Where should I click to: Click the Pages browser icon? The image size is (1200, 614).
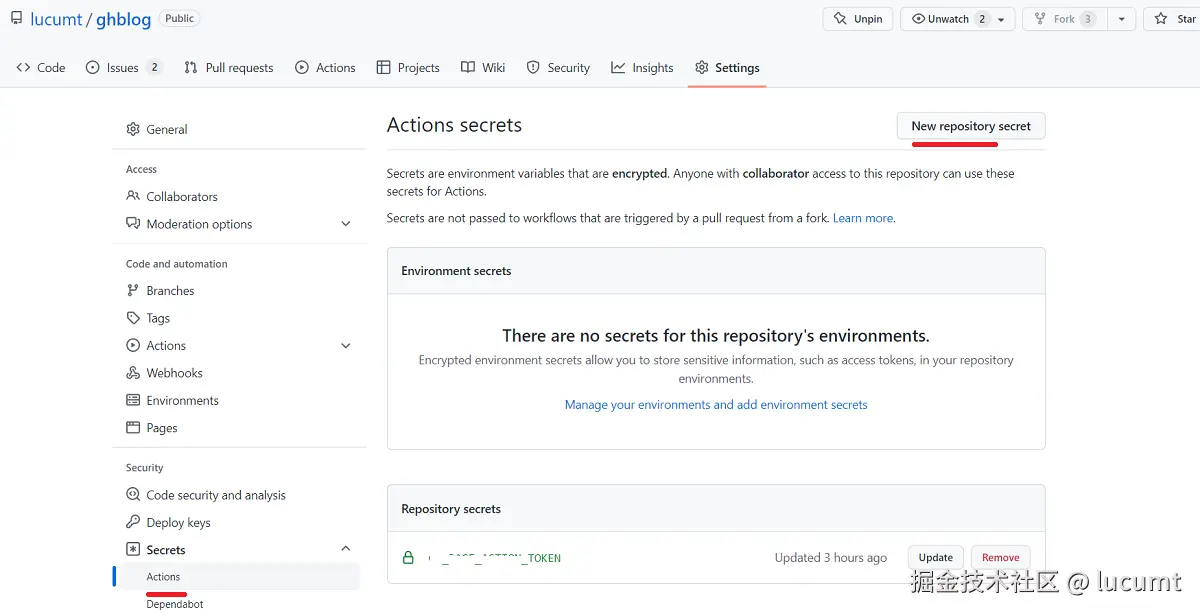[x=133, y=428]
